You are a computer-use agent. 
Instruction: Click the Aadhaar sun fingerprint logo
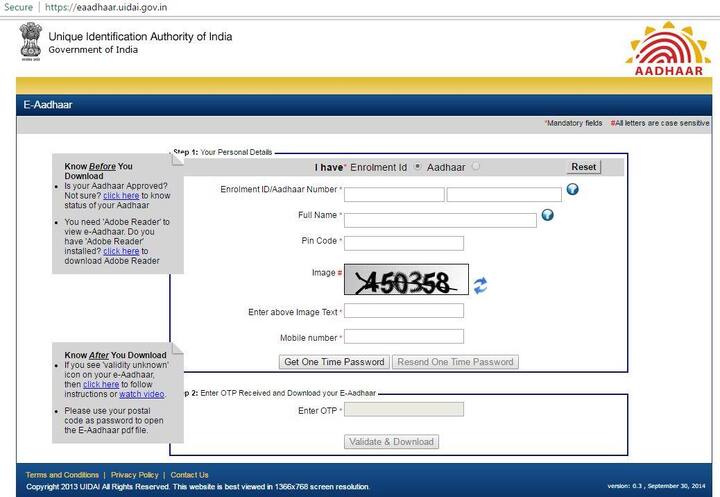click(x=668, y=49)
